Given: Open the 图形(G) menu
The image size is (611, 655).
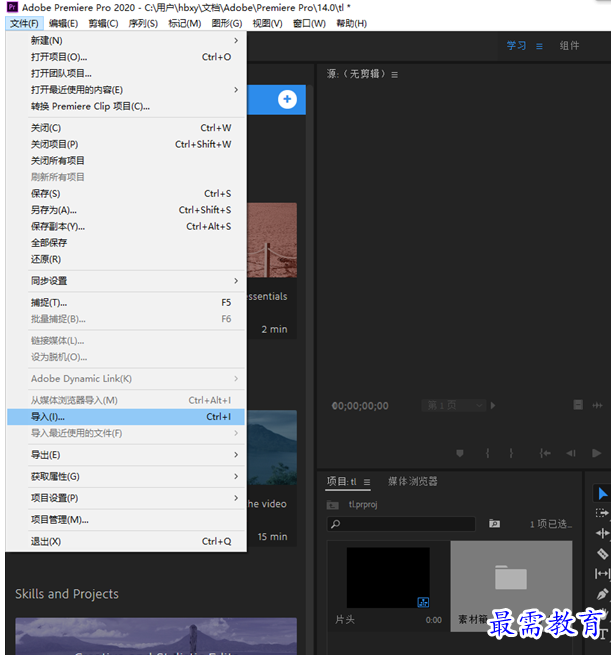Looking at the screenshot, I should 227,23.
